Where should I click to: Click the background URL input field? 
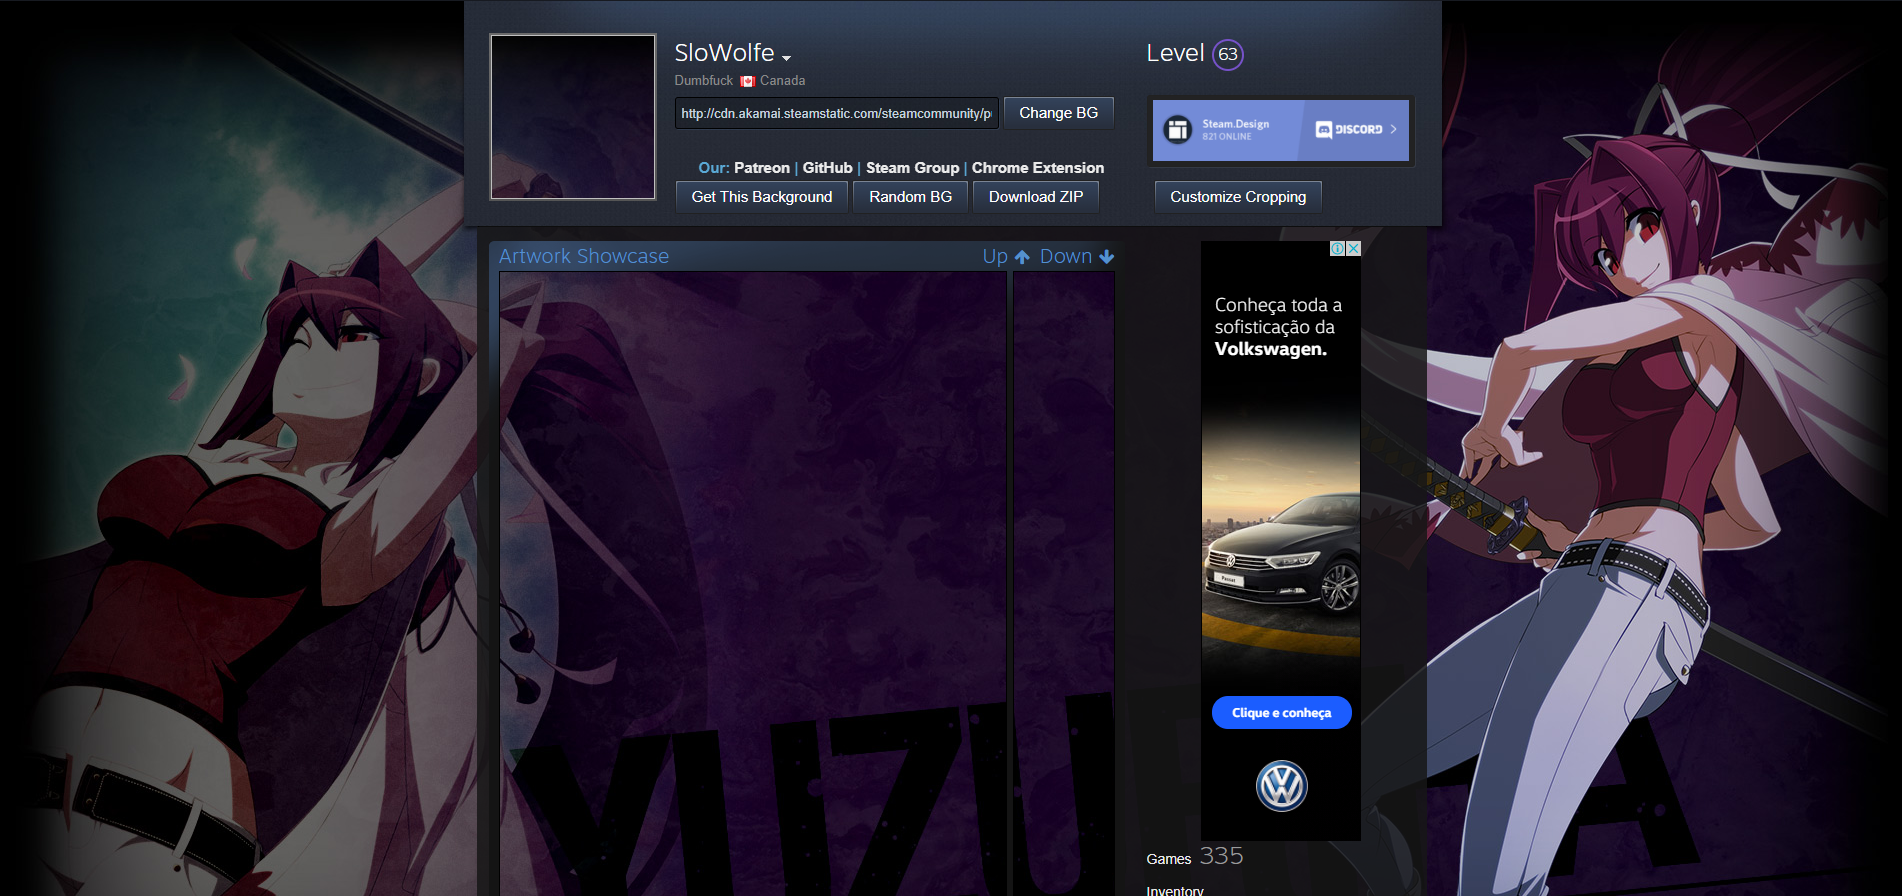click(837, 113)
